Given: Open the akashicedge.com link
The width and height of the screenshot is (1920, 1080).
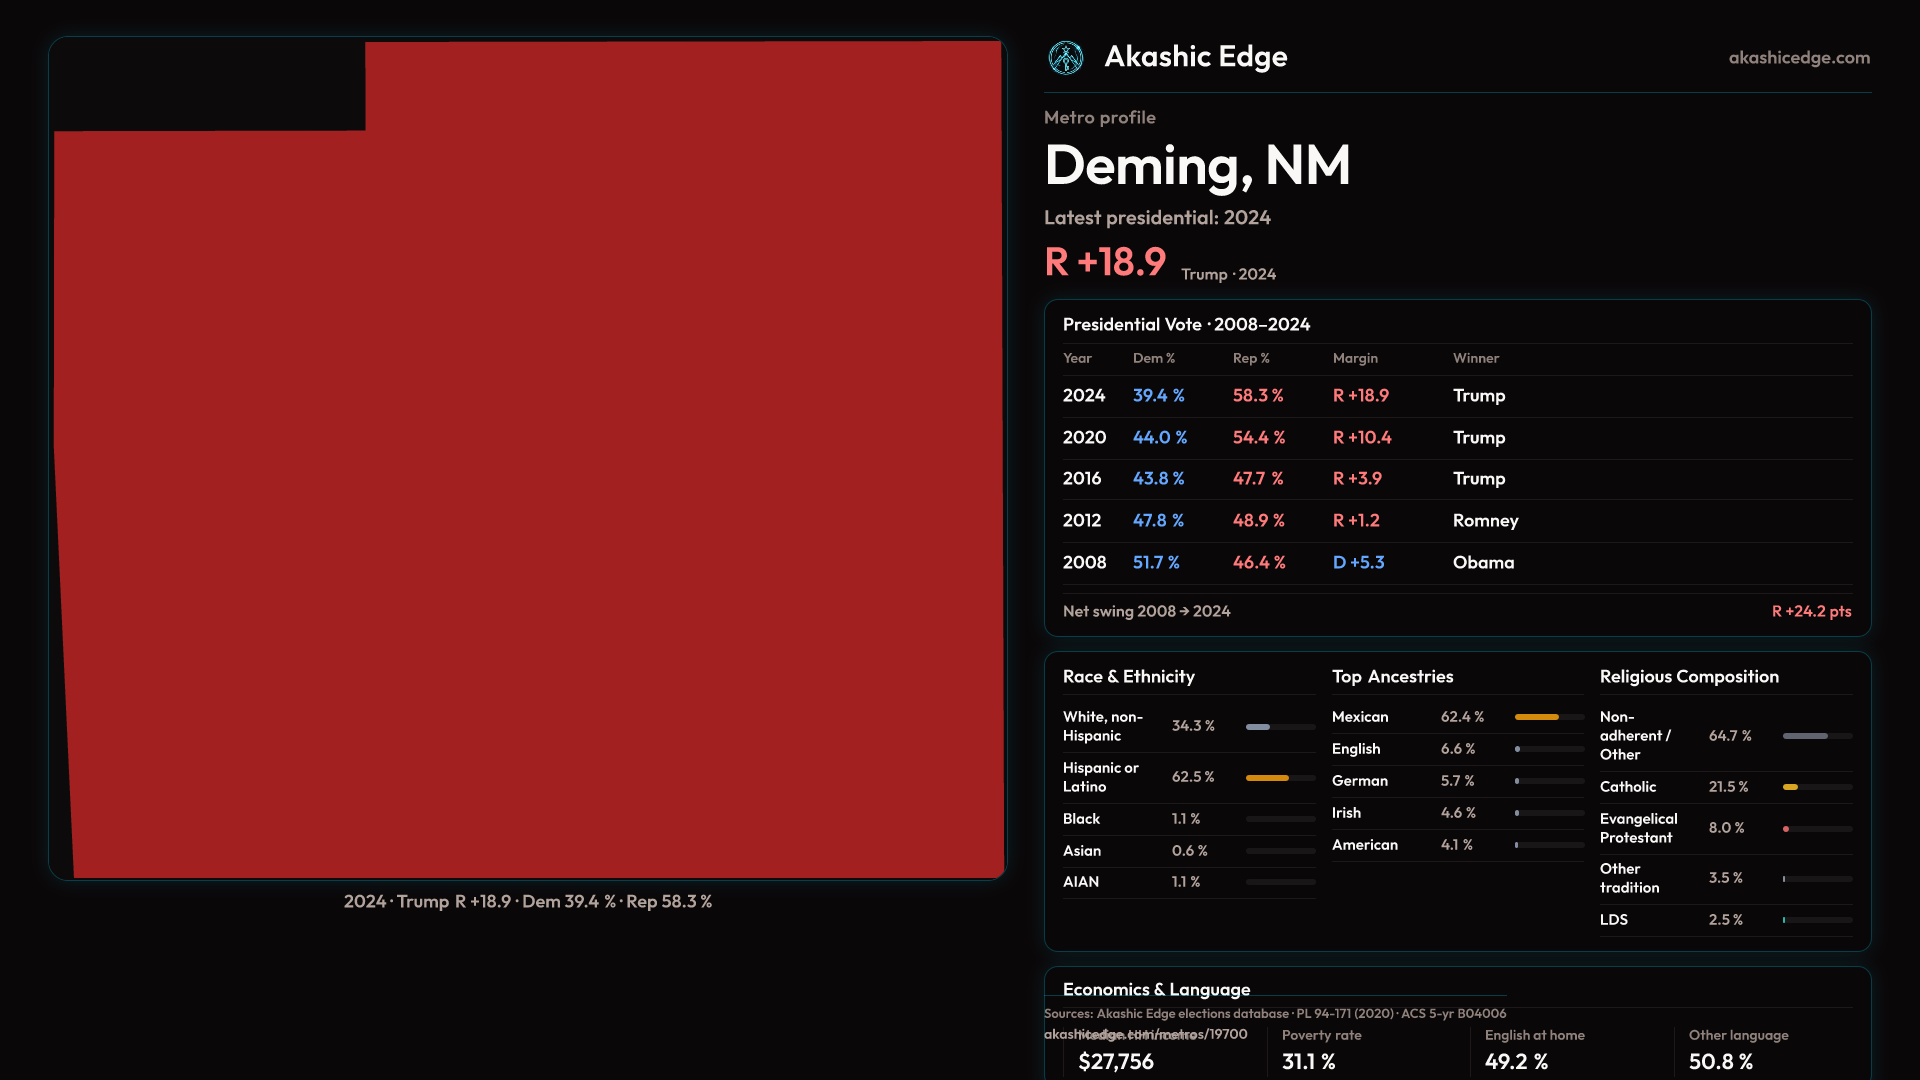Looking at the screenshot, I should [1798, 58].
